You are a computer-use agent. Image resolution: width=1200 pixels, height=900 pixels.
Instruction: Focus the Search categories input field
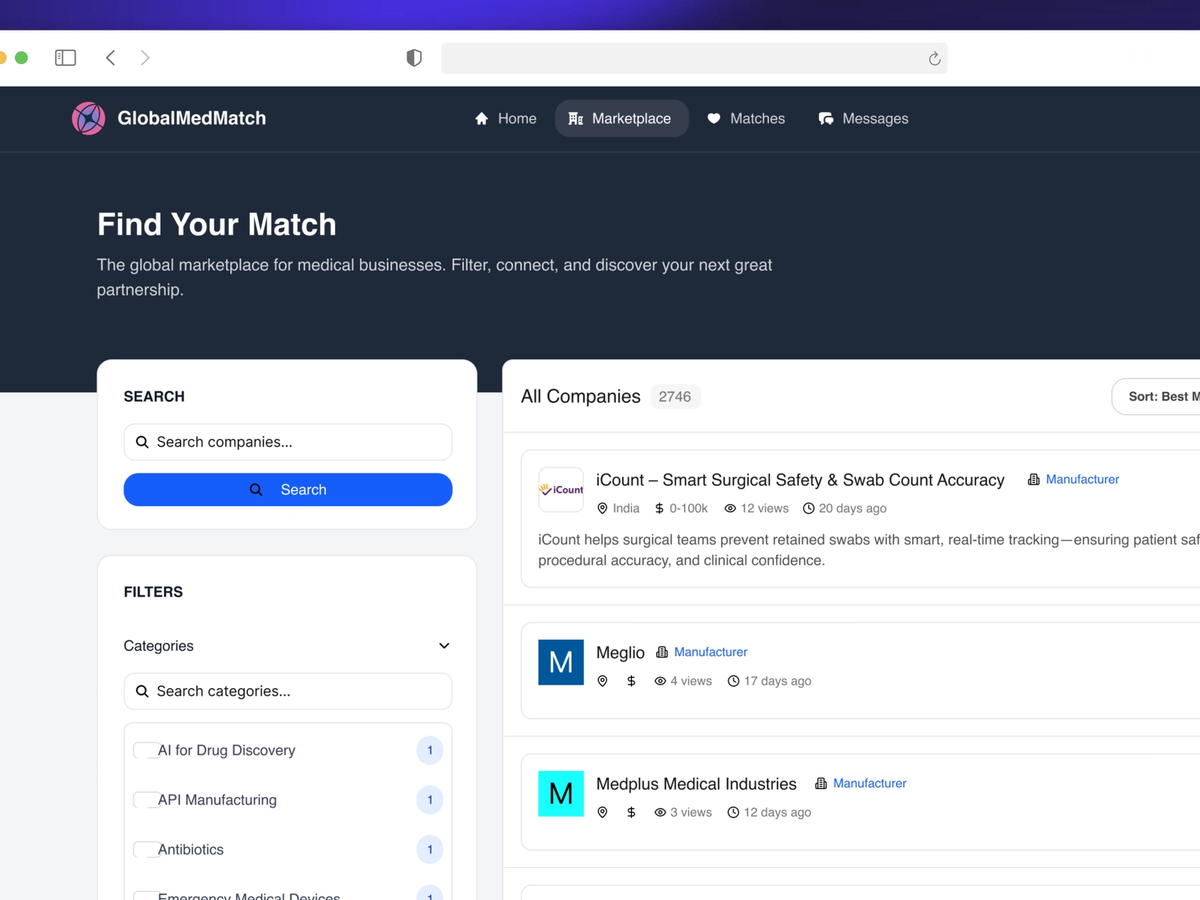[288, 691]
